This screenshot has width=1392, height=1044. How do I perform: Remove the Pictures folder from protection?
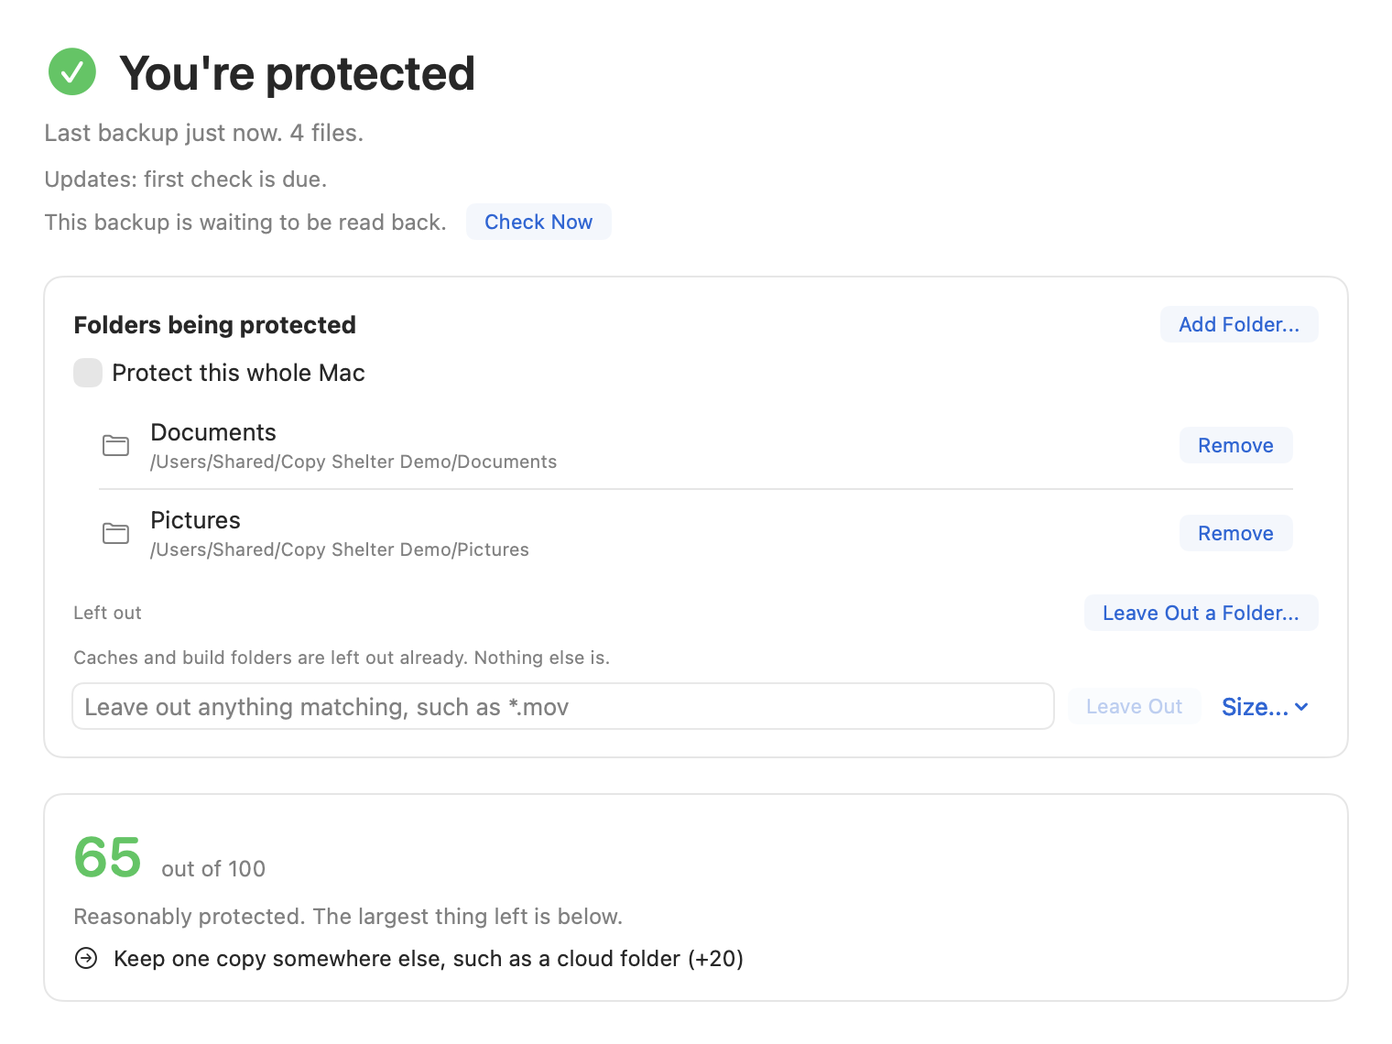tap(1235, 533)
